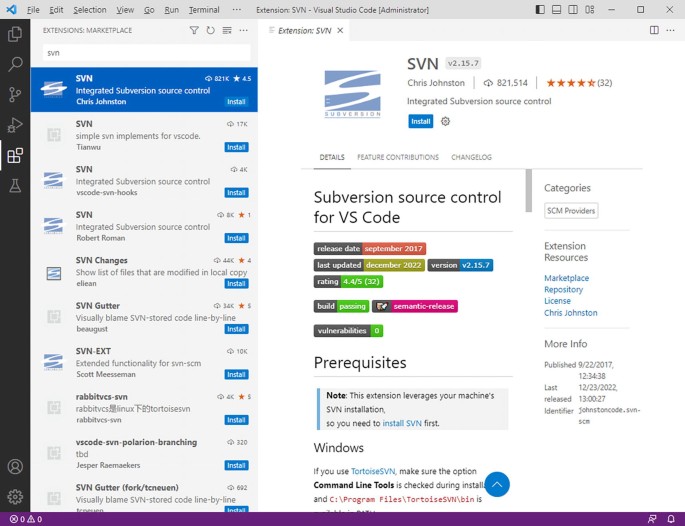Switch to the Feature Contributions tab
The height and width of the screenshot is (526, 685).
tap(398, 157)
